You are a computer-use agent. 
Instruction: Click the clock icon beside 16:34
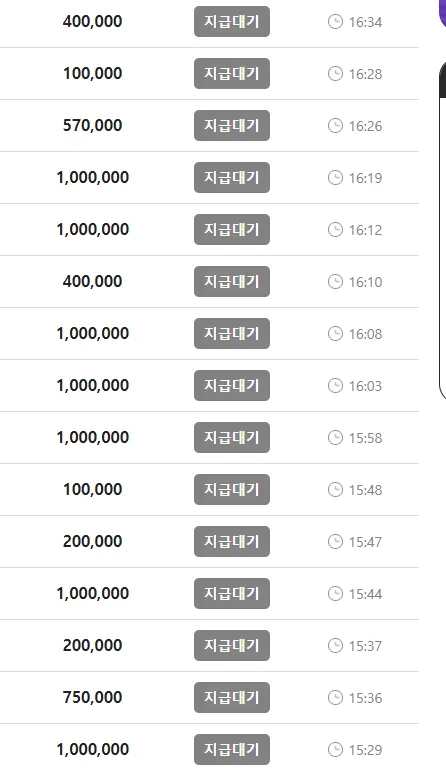[335, 22]
